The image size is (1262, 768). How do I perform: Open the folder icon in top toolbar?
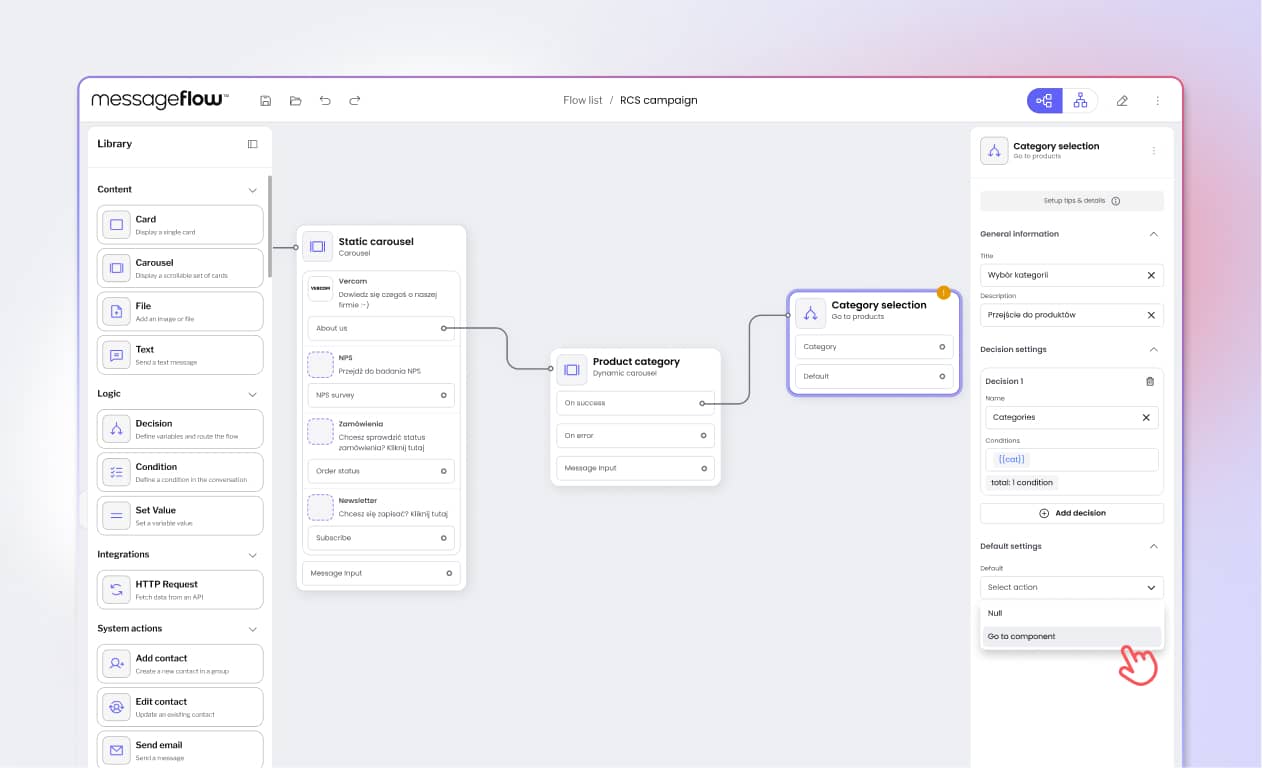click(295, 101)
